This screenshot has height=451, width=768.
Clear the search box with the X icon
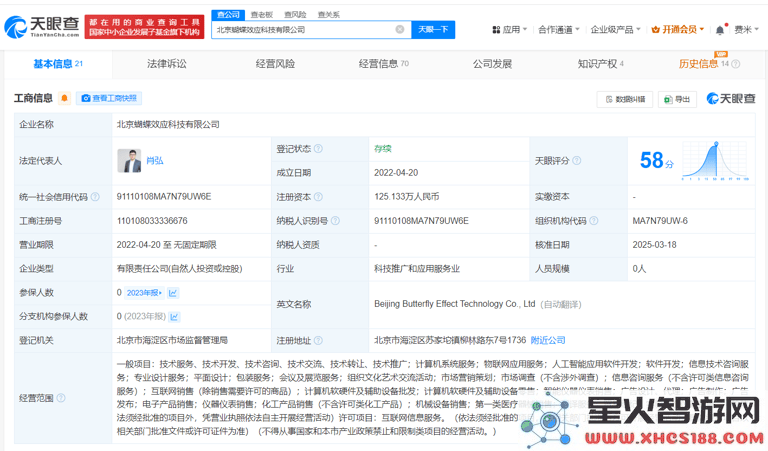click(400, 29)
